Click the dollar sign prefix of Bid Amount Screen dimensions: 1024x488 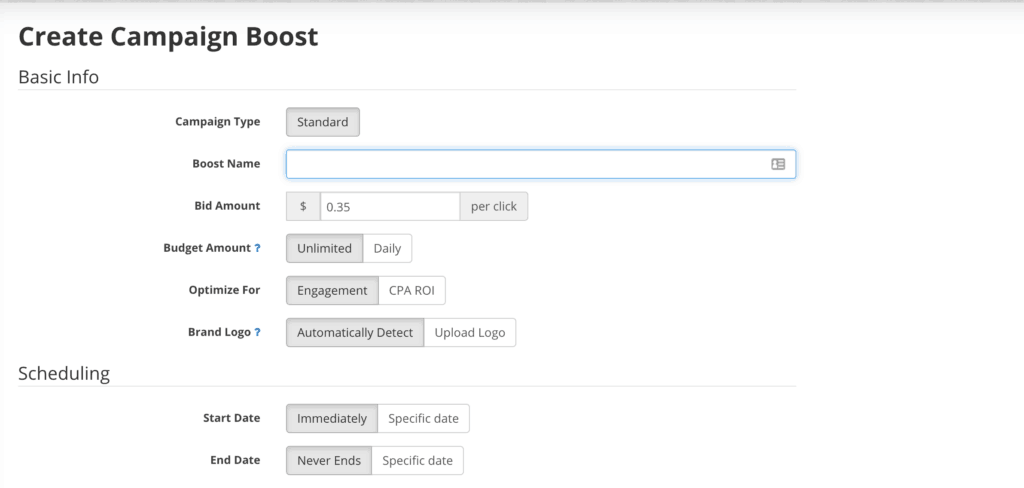303,206
